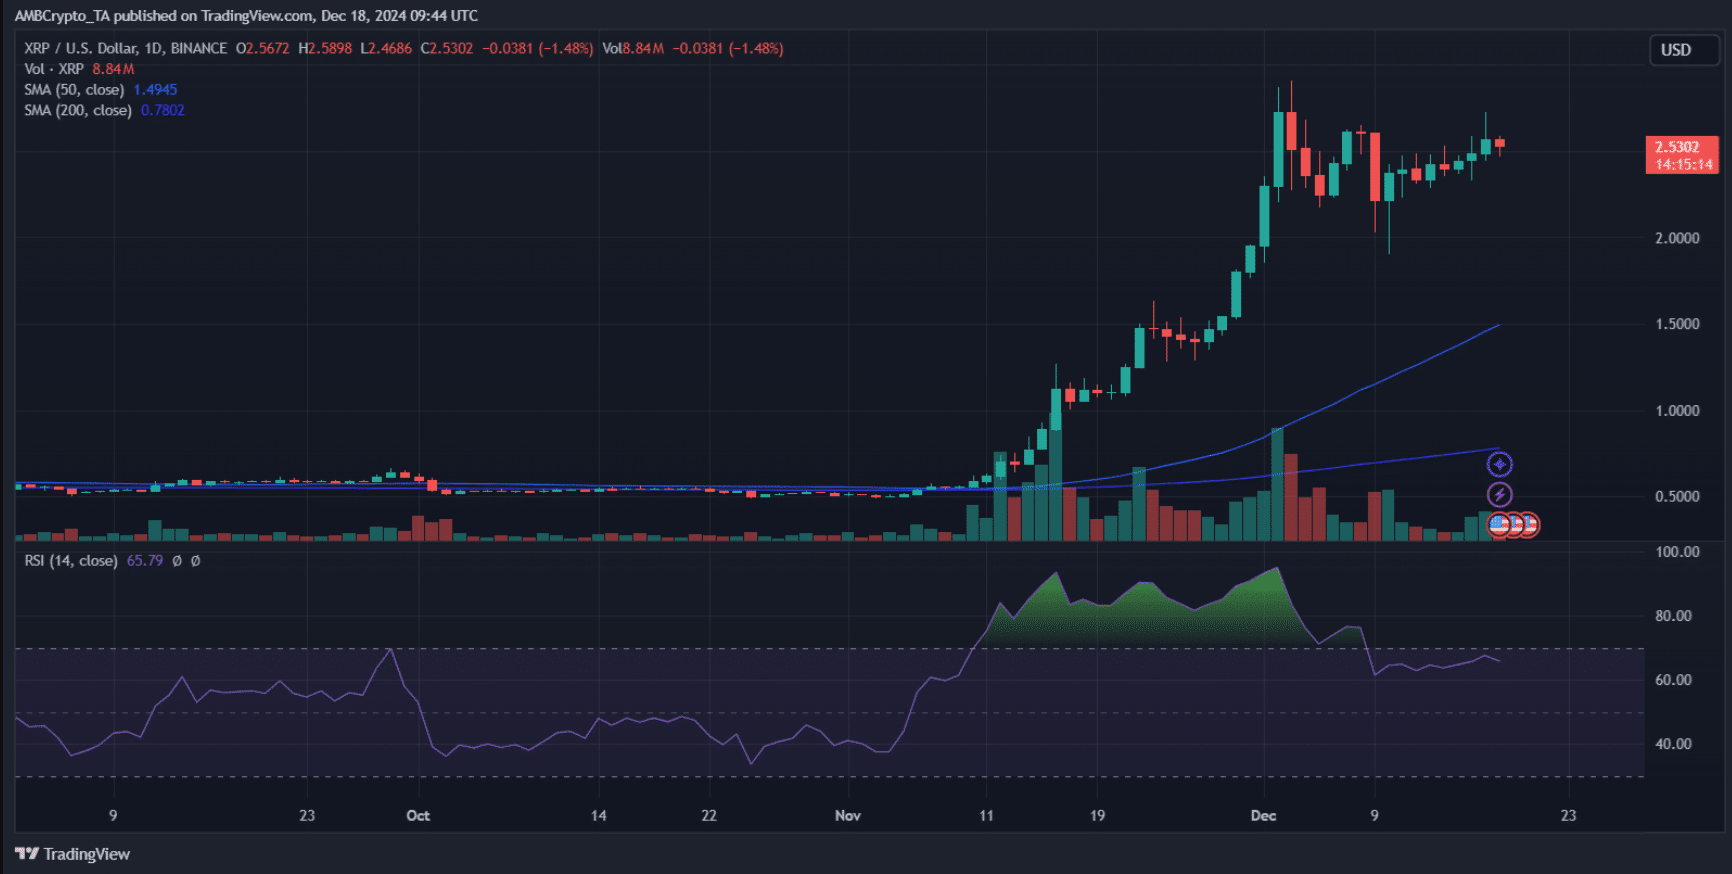Click the 0.5000 price axis label
The image size is (1732, 874).
[1677, 497]
